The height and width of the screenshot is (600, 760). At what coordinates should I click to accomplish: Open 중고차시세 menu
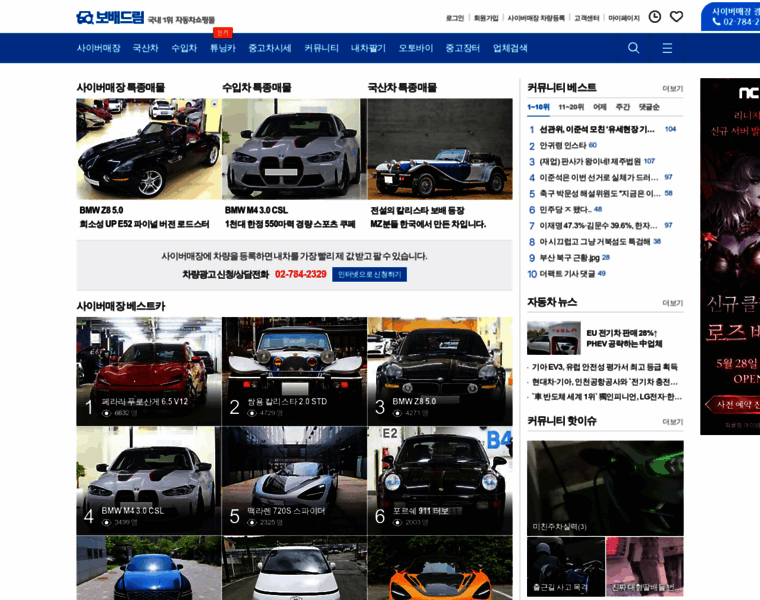269,48
